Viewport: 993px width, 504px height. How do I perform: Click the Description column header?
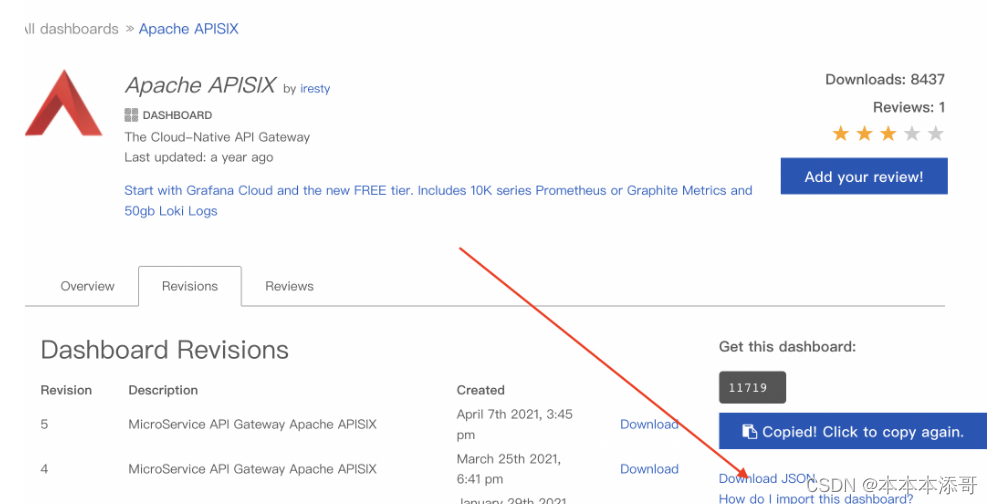163,390
